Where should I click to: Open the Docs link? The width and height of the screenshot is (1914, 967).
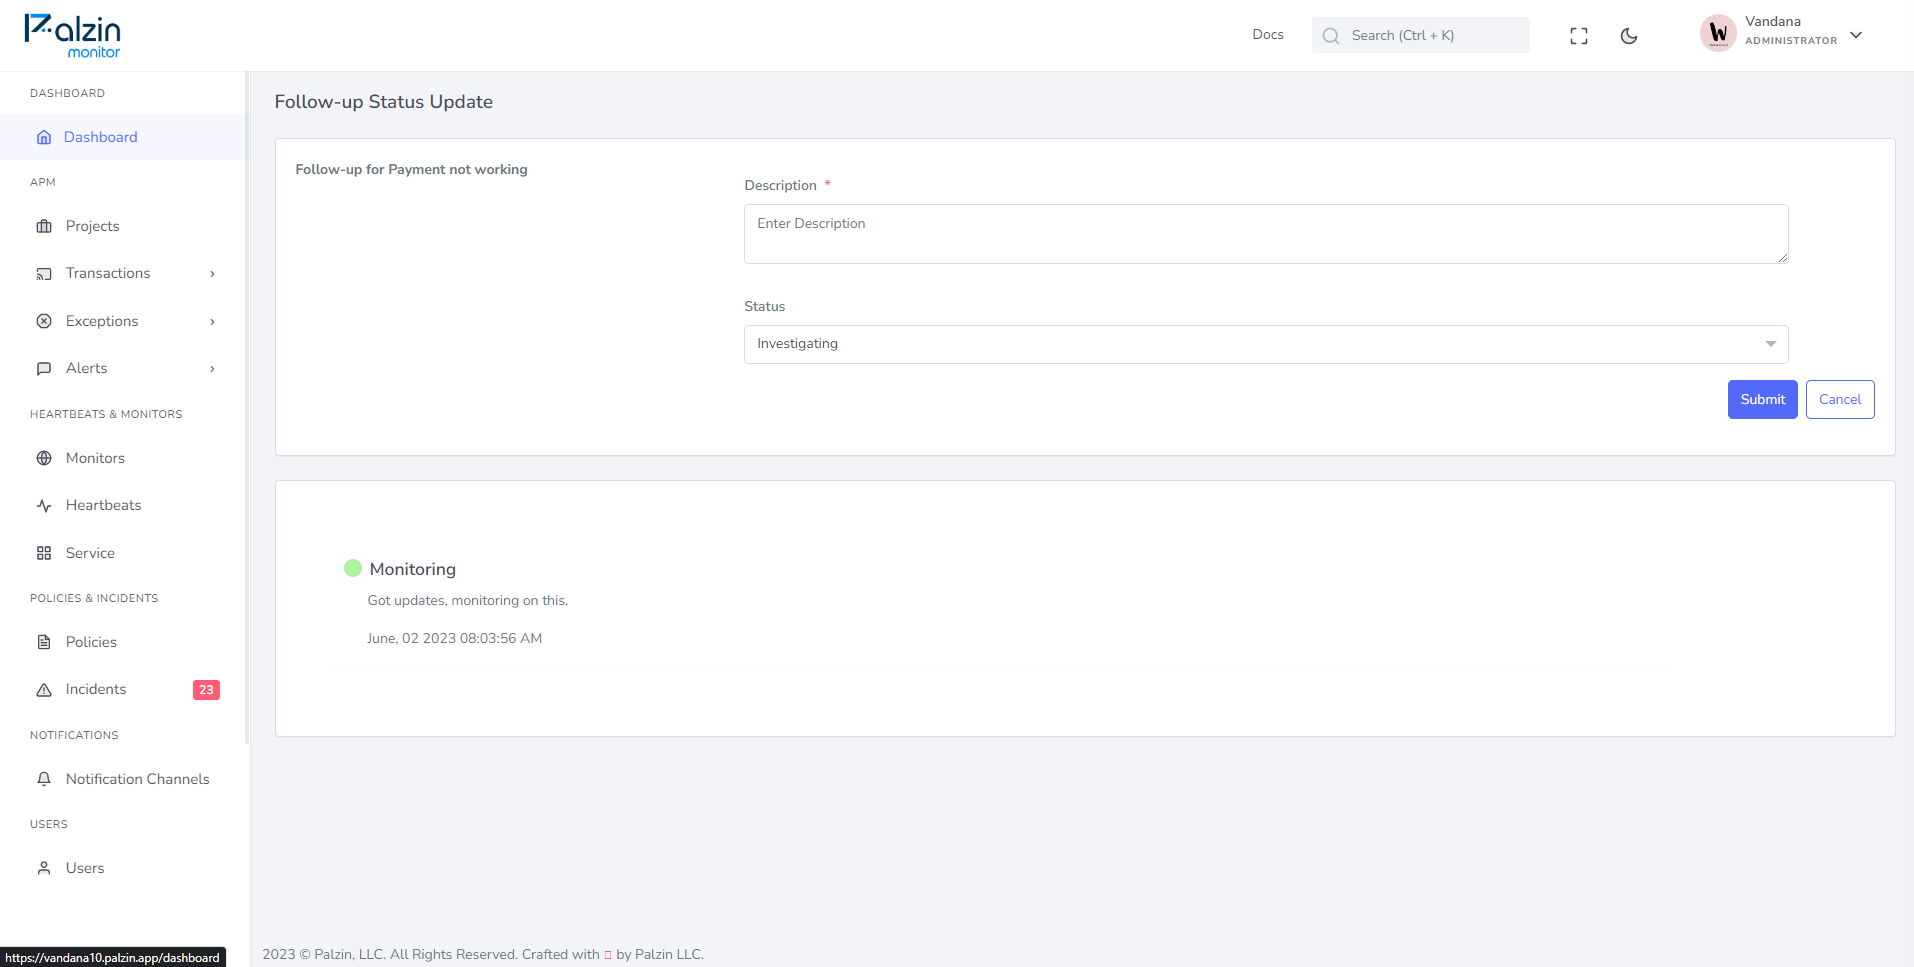1268,35
